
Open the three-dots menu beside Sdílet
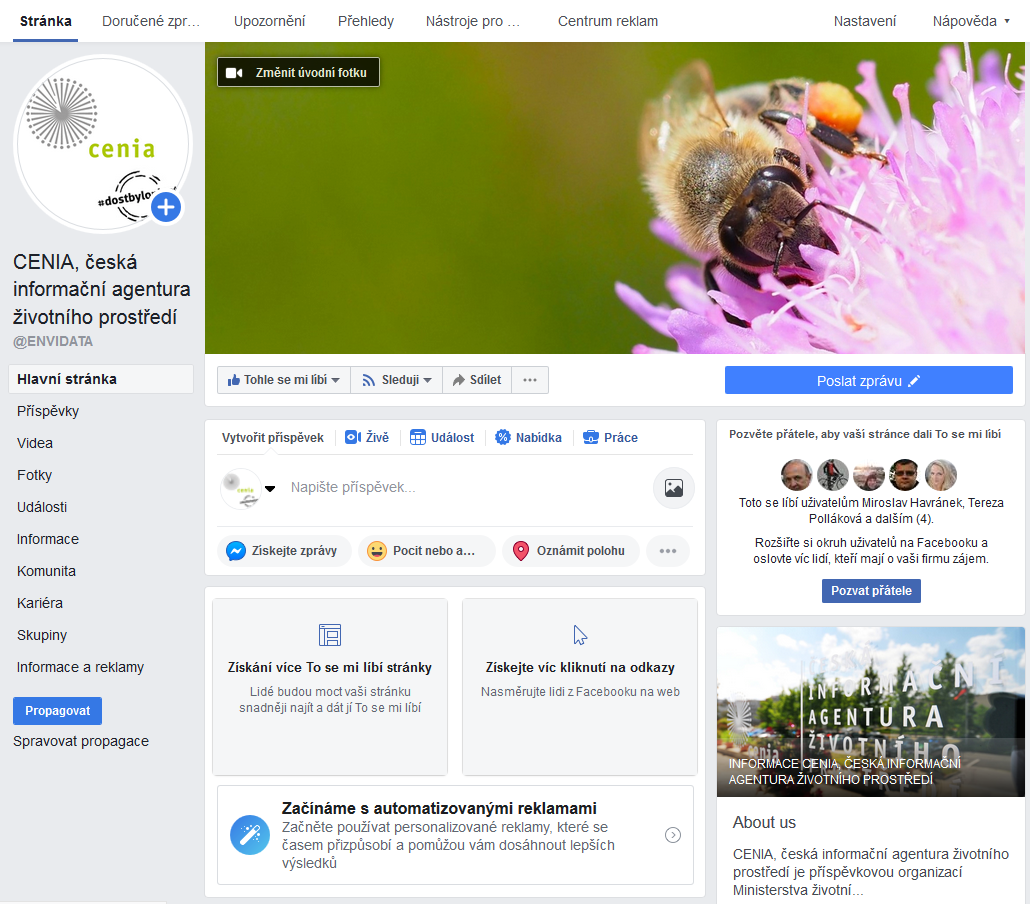tap(530, 380)
